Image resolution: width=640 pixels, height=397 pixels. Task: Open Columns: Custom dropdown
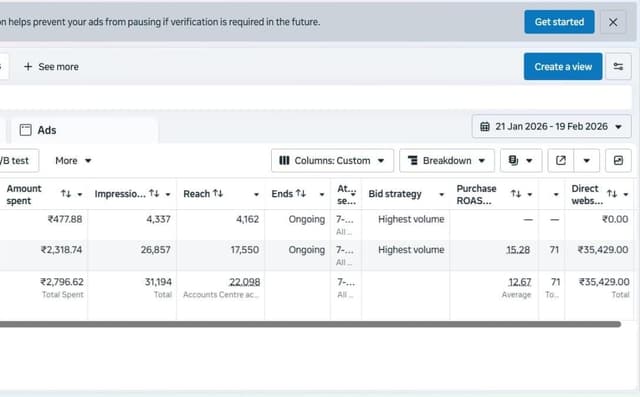click(x=332, y=161)
